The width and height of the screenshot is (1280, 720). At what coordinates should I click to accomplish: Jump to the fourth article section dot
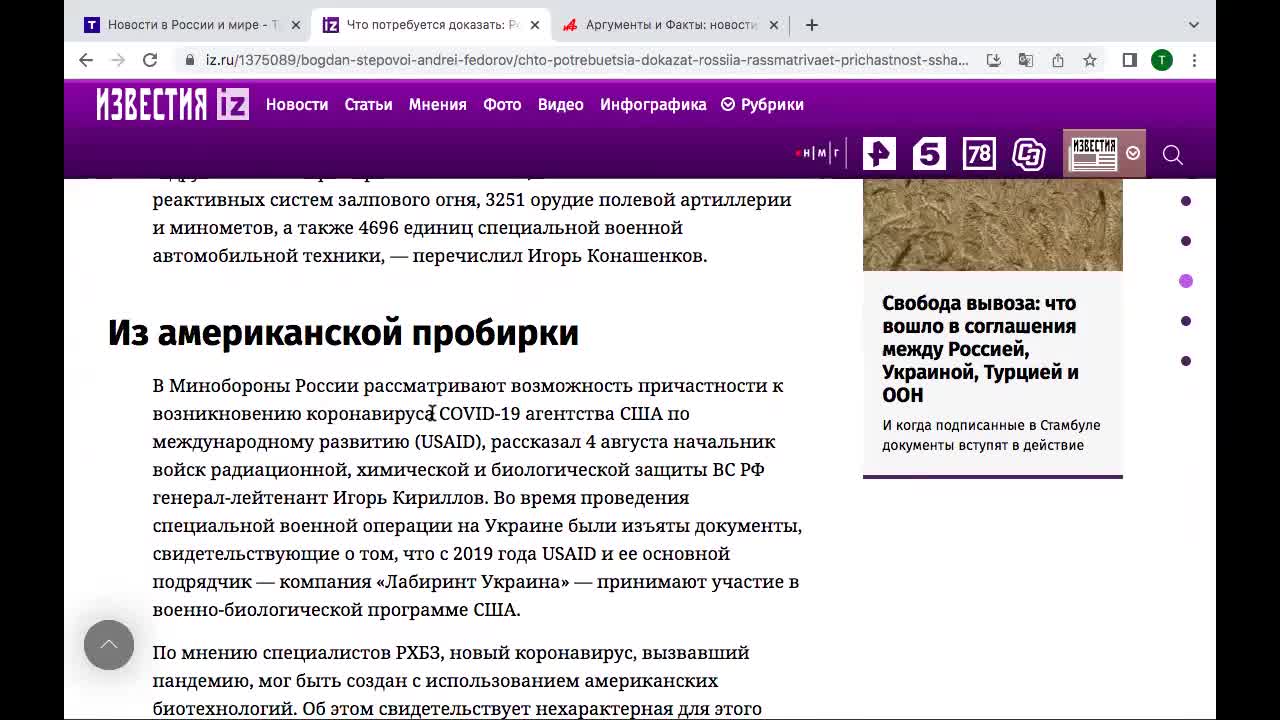coord(1186,321)
